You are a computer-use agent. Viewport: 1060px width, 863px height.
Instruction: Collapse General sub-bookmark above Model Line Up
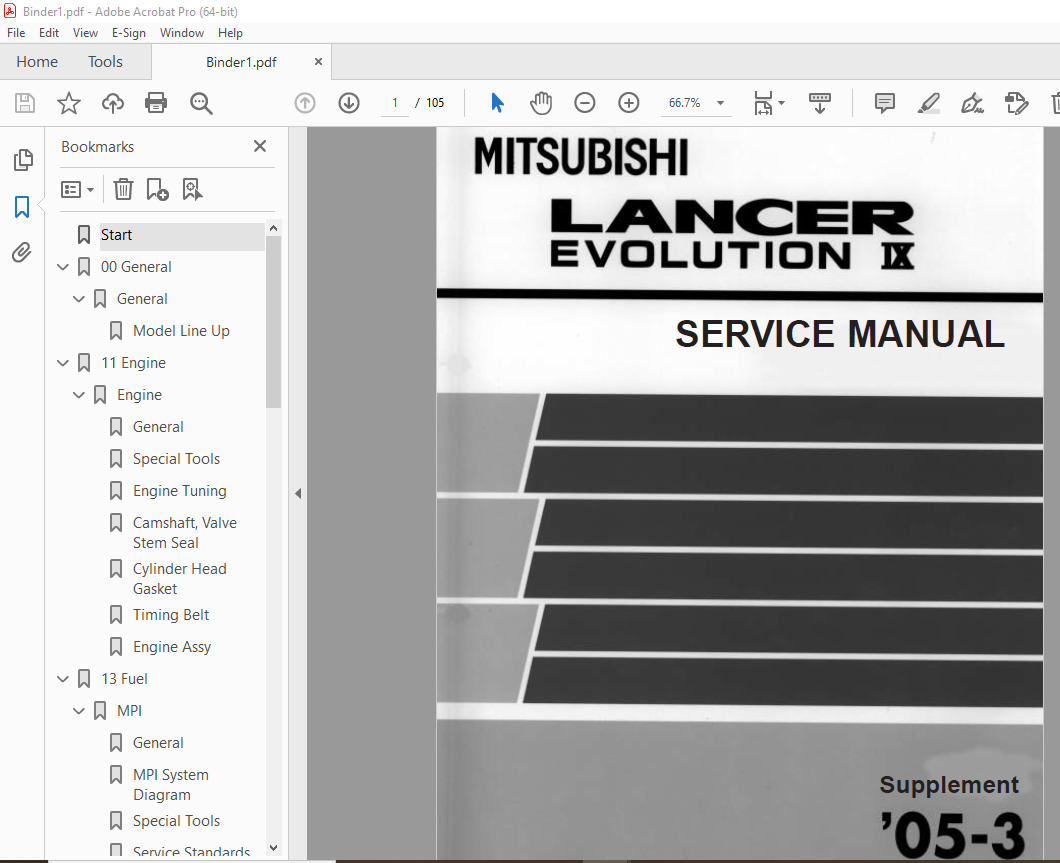click(x=79, y=299)
